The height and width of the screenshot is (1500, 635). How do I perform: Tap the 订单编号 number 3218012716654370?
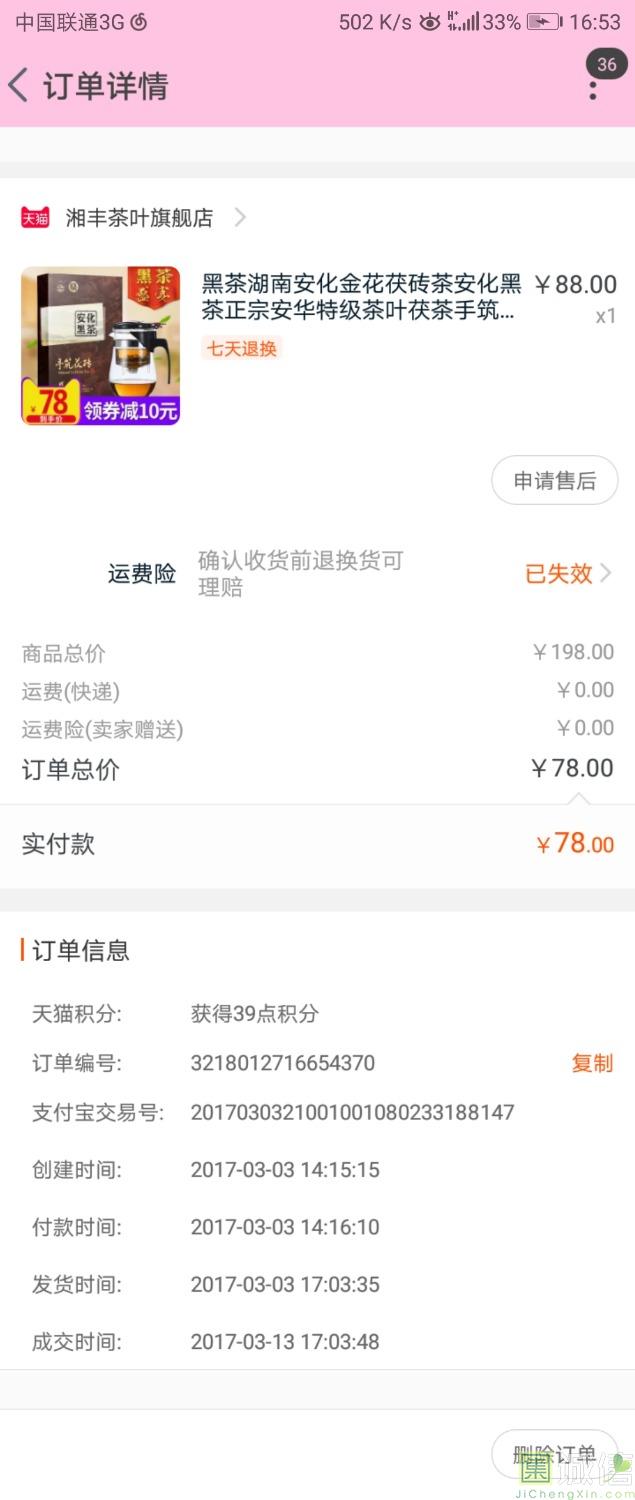coord(283,1063)
